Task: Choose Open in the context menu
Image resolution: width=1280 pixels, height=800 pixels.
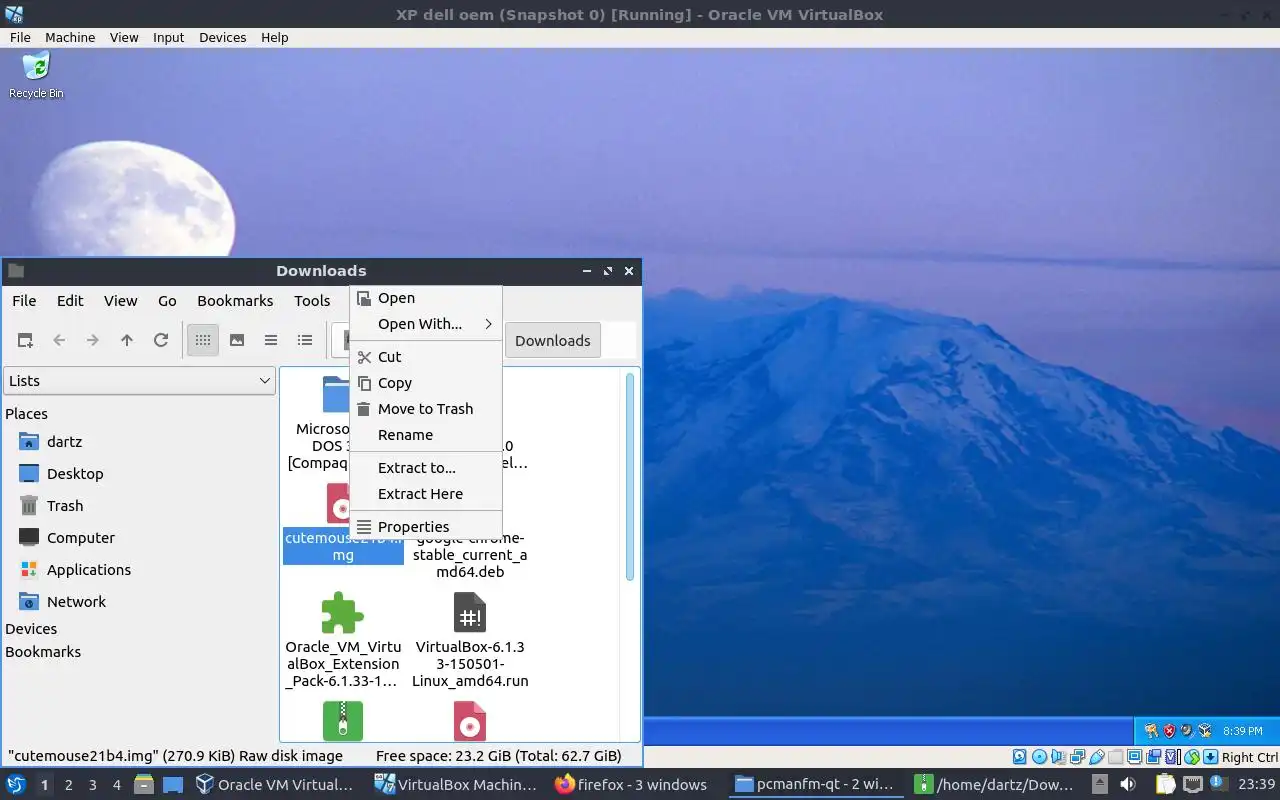Action: tap(426, 298)
